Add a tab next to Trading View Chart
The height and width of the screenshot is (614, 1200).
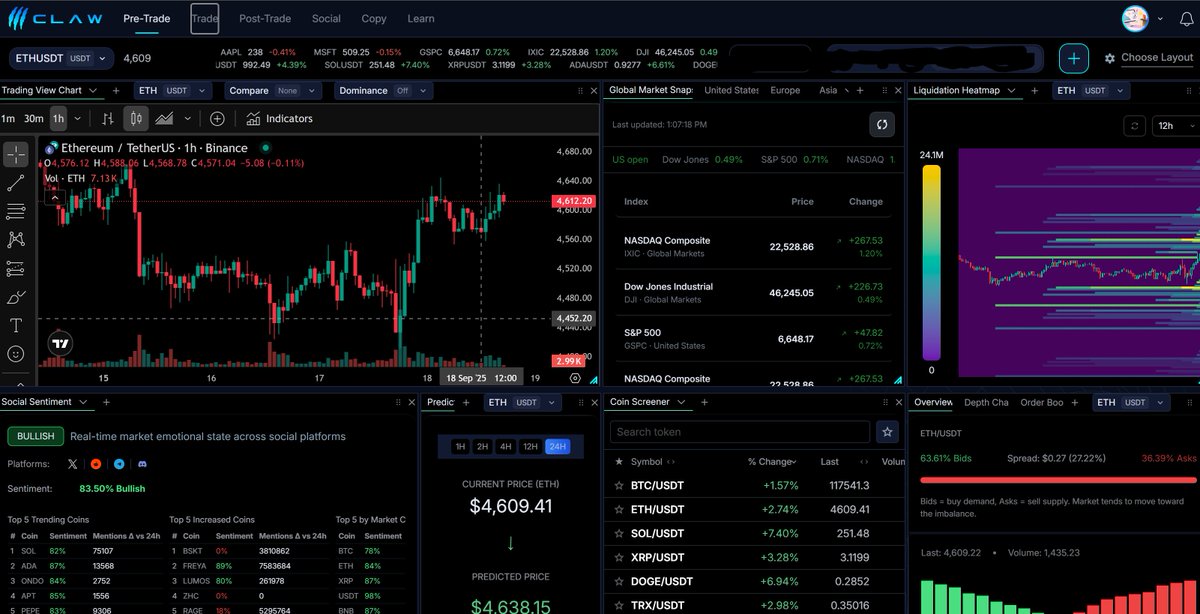point(116,90)
